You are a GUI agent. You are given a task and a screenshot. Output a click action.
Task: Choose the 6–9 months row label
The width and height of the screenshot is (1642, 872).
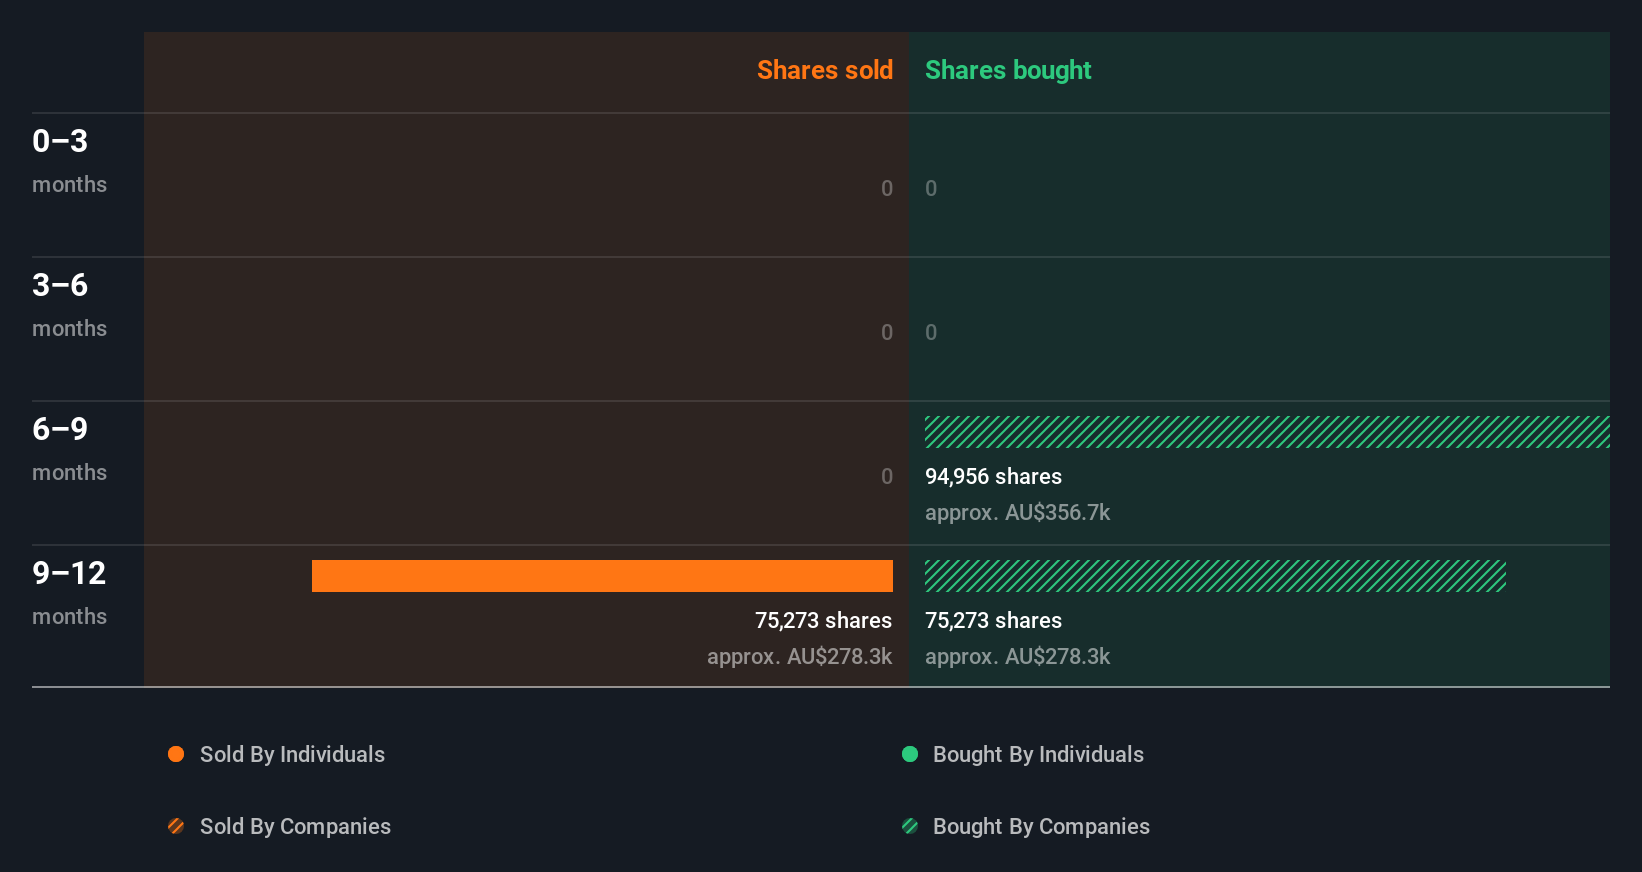pos(69,448)
